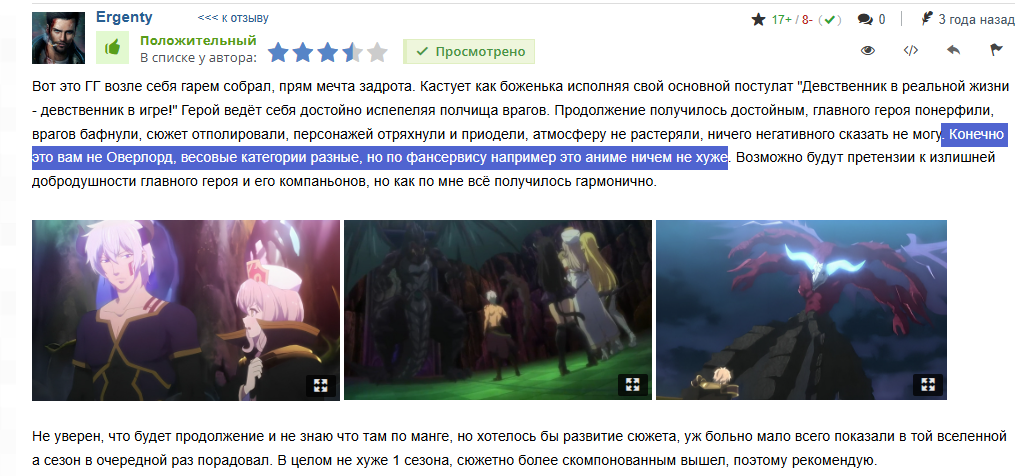Report the review with flag icon
The height and width of the screenshot is (476, 1029).
pos(996,50)
